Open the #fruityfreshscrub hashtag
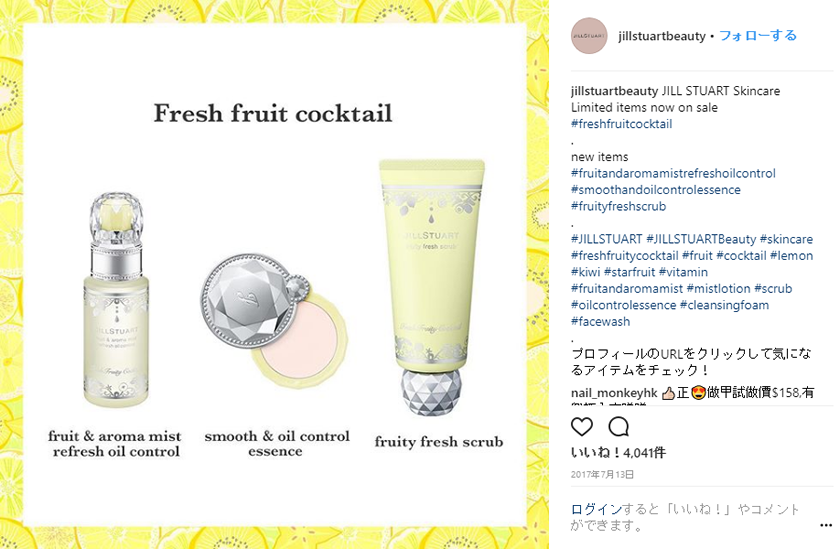 (x=618, y=207)
